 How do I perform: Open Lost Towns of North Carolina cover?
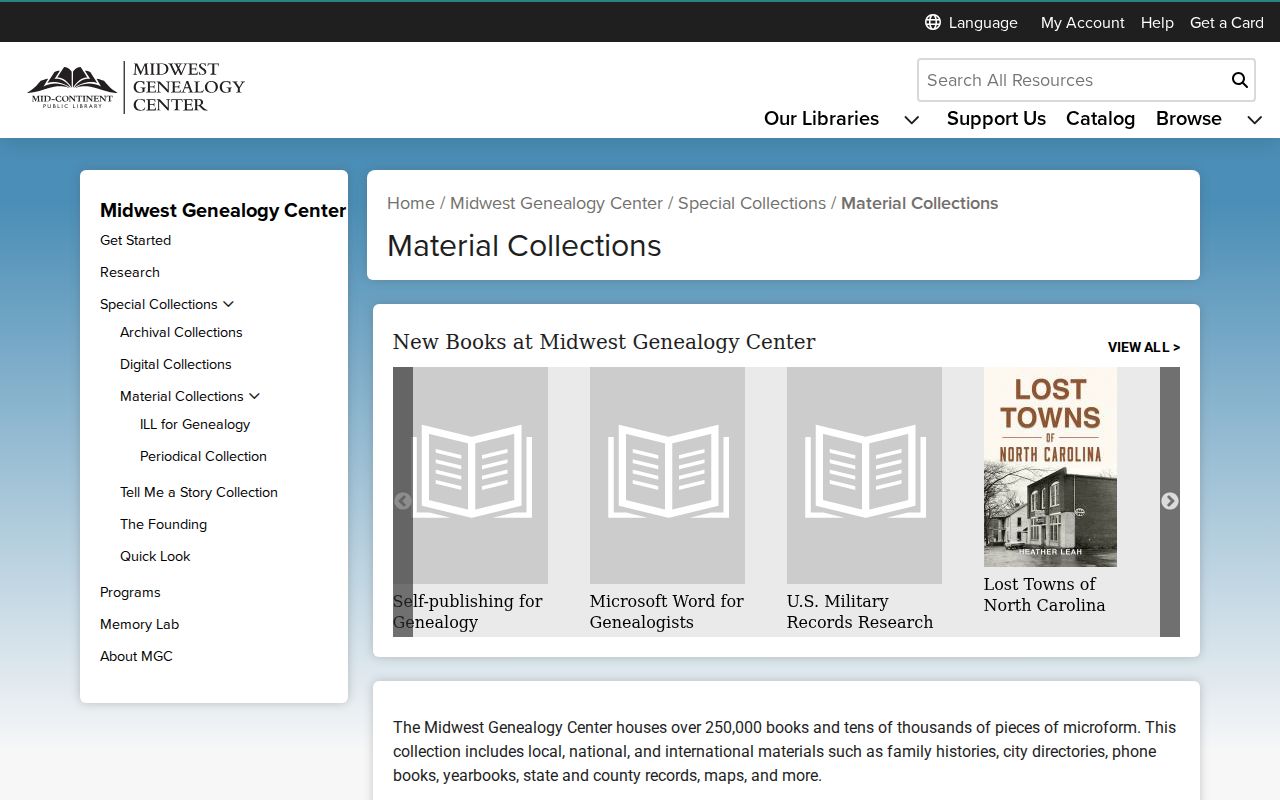point(1050,467)
